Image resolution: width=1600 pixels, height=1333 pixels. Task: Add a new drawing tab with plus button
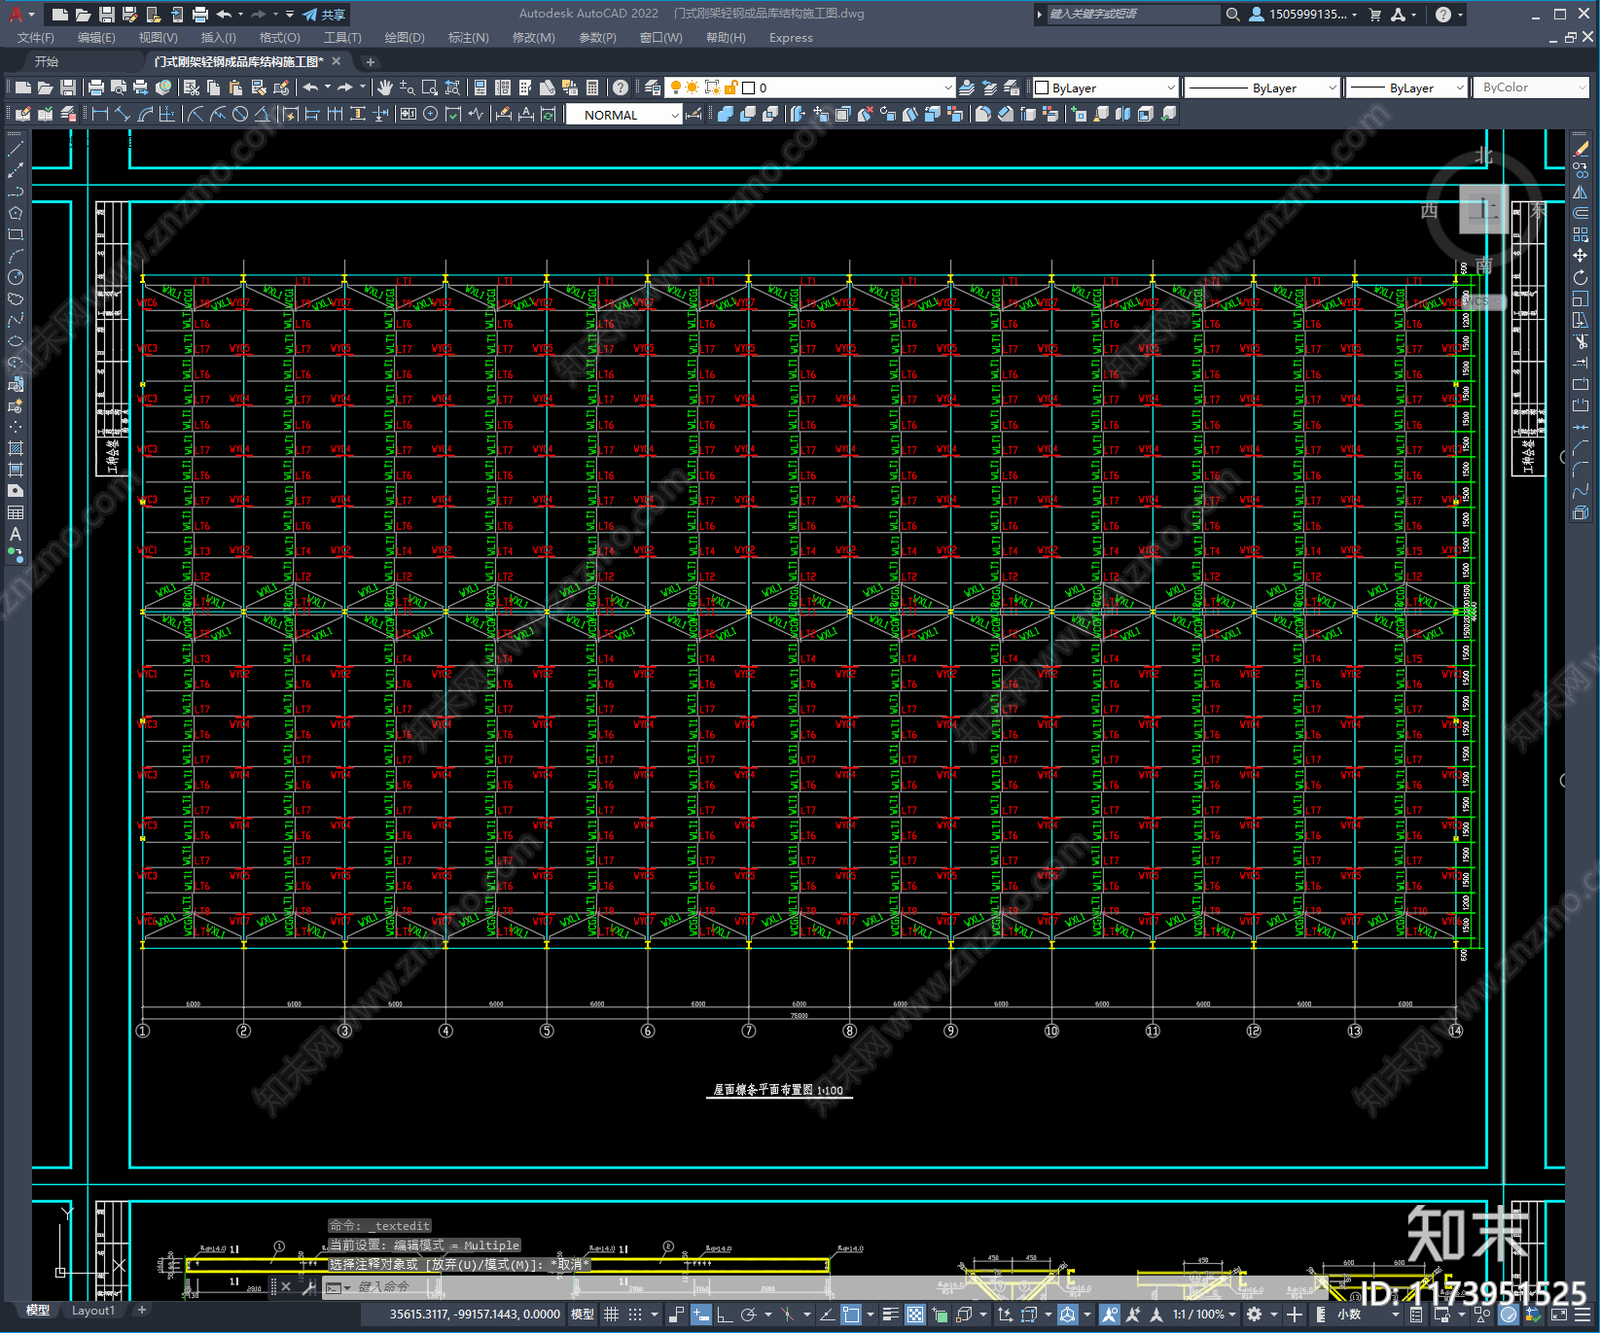pos(370,62)
